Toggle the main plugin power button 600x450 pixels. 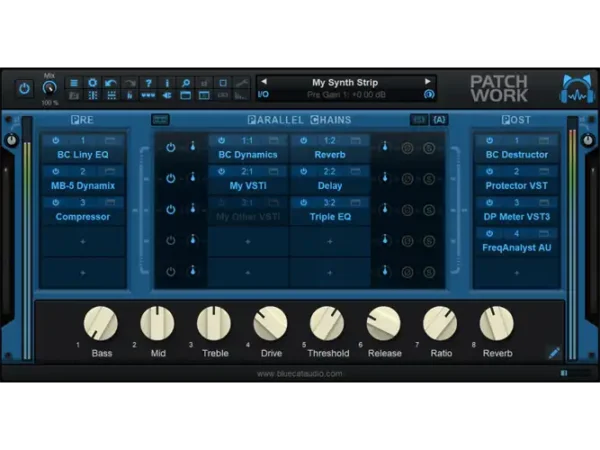point(24,88)
